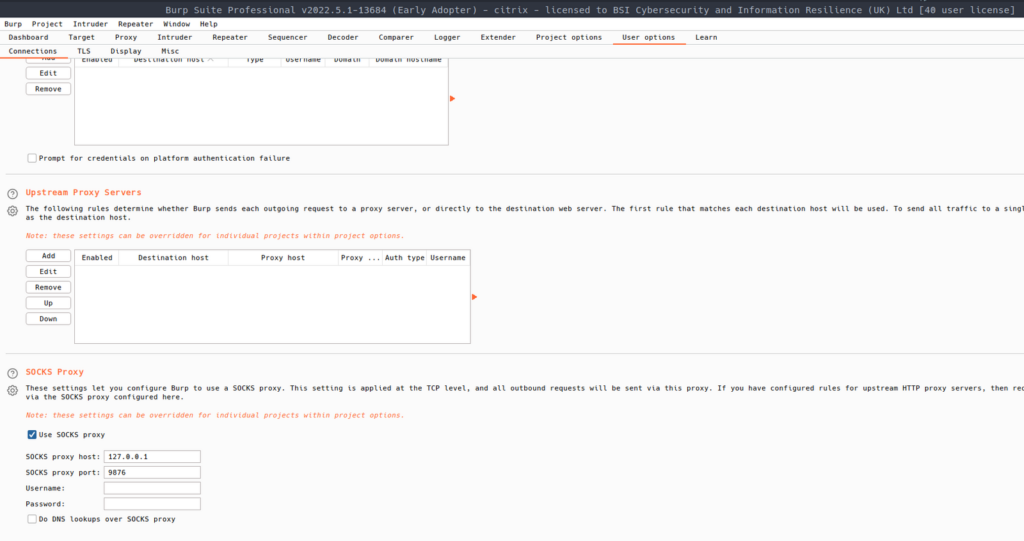Screen dimensions: 1024x541
Task: Switch to the Decoder tab
Action: pyautogui.click(x=343, y=37)
